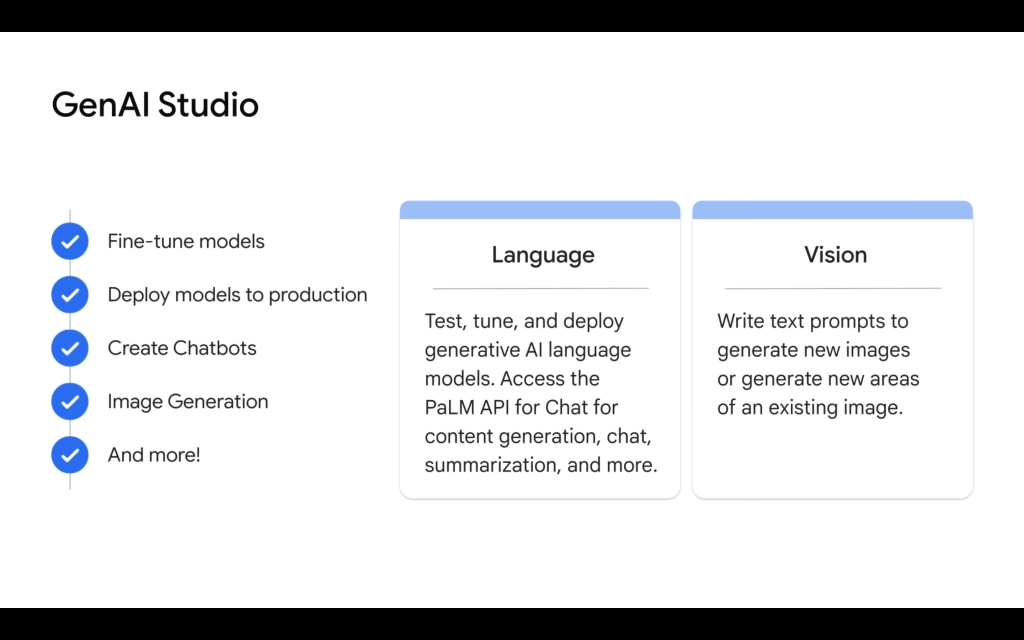Click the checkmark icon beside Fine-tune models
The width and height of the screenshot is (1024, 640).
[70, 241]
